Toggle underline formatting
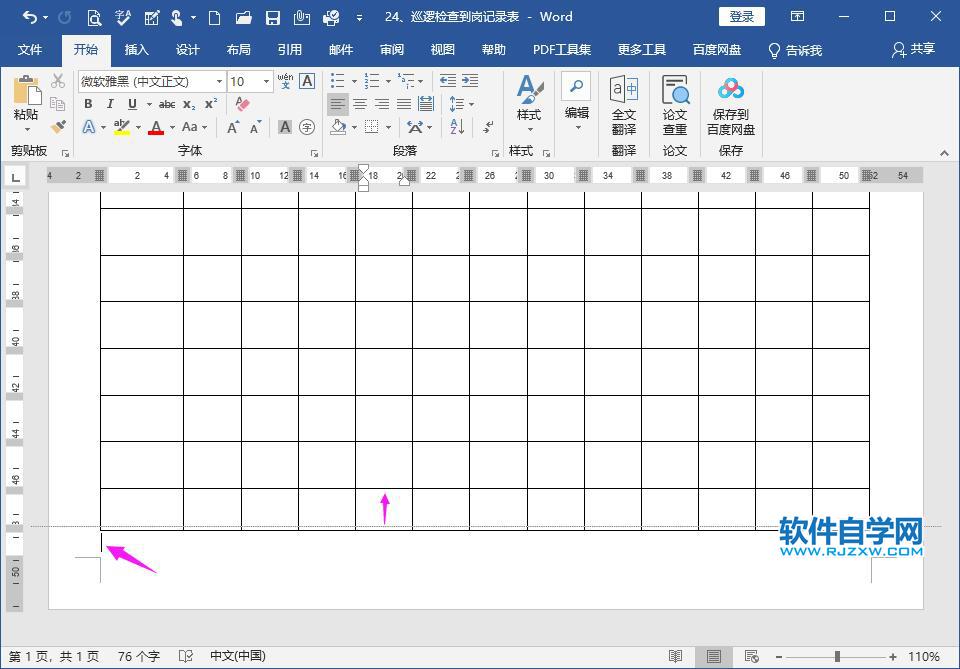 132,104
